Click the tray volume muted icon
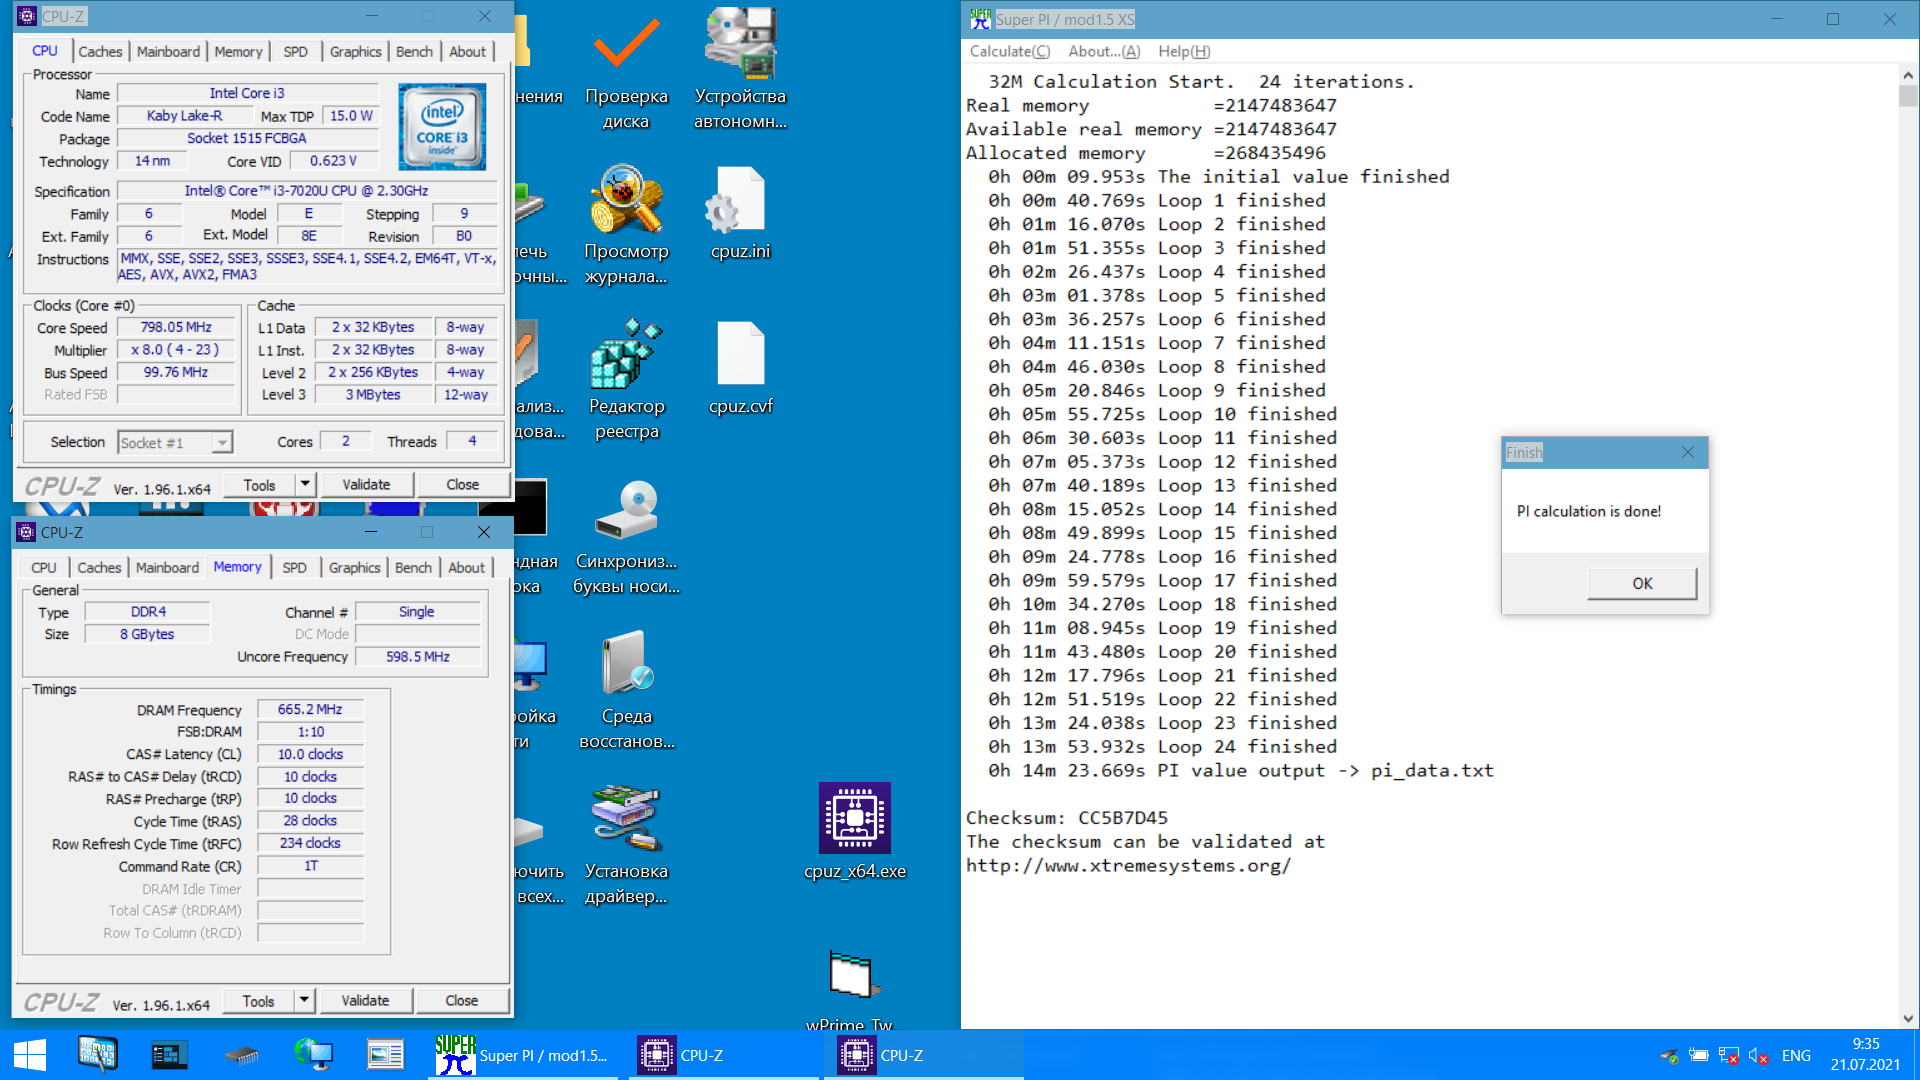This screenshot has width=1920, height=1080. [1759, 1056]
